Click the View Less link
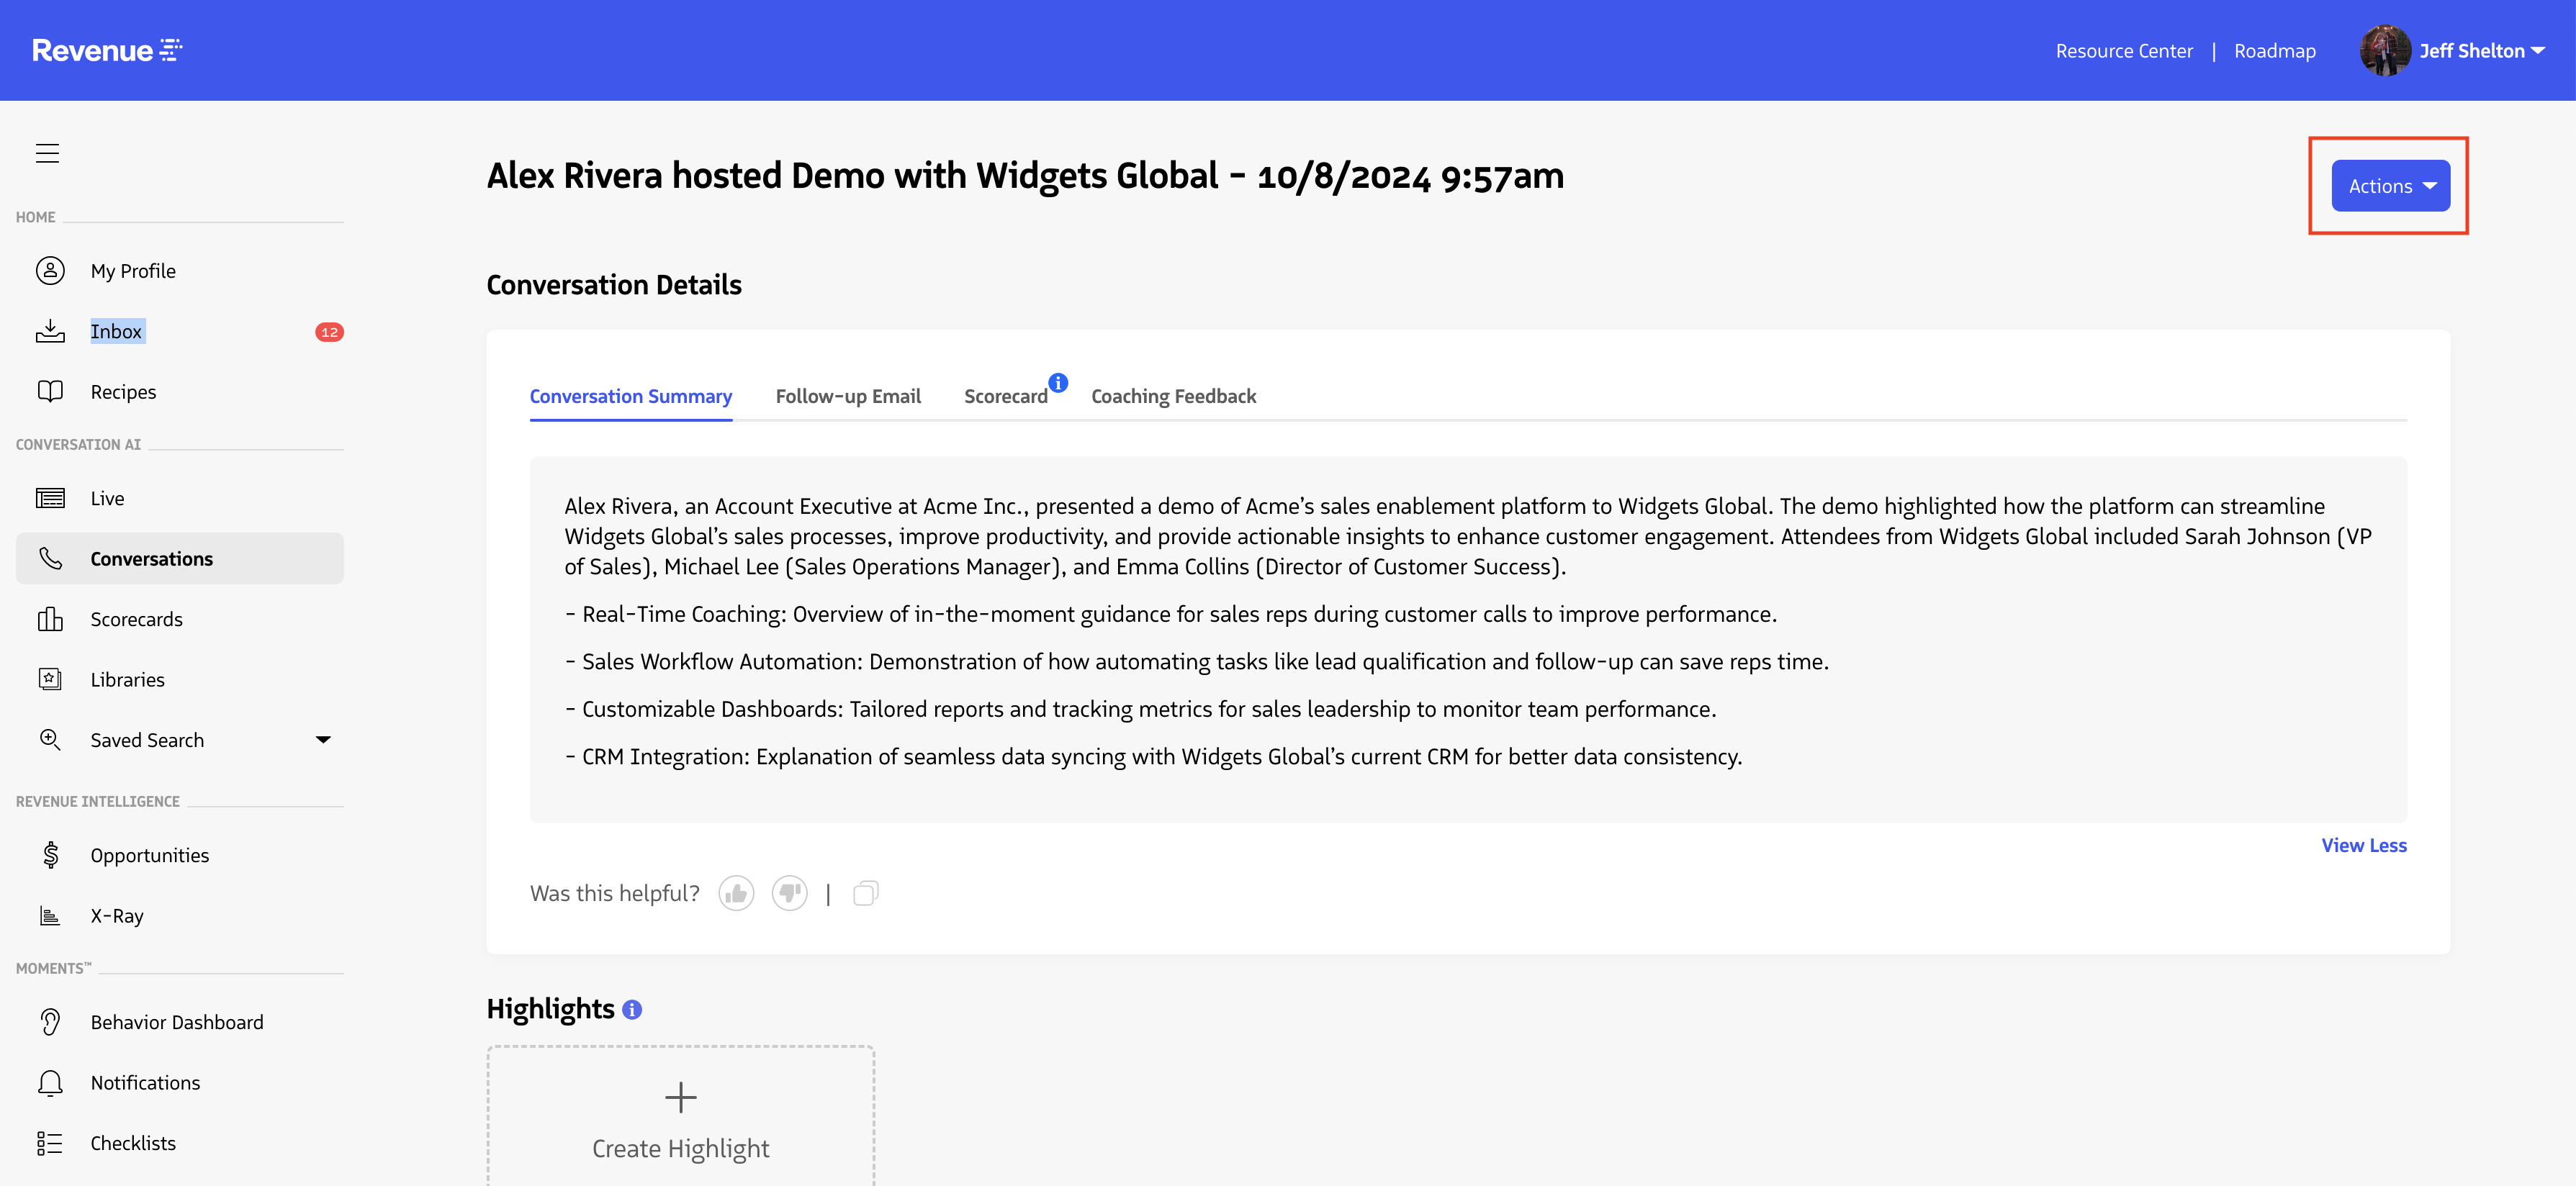 click(x=2363, y=845)
